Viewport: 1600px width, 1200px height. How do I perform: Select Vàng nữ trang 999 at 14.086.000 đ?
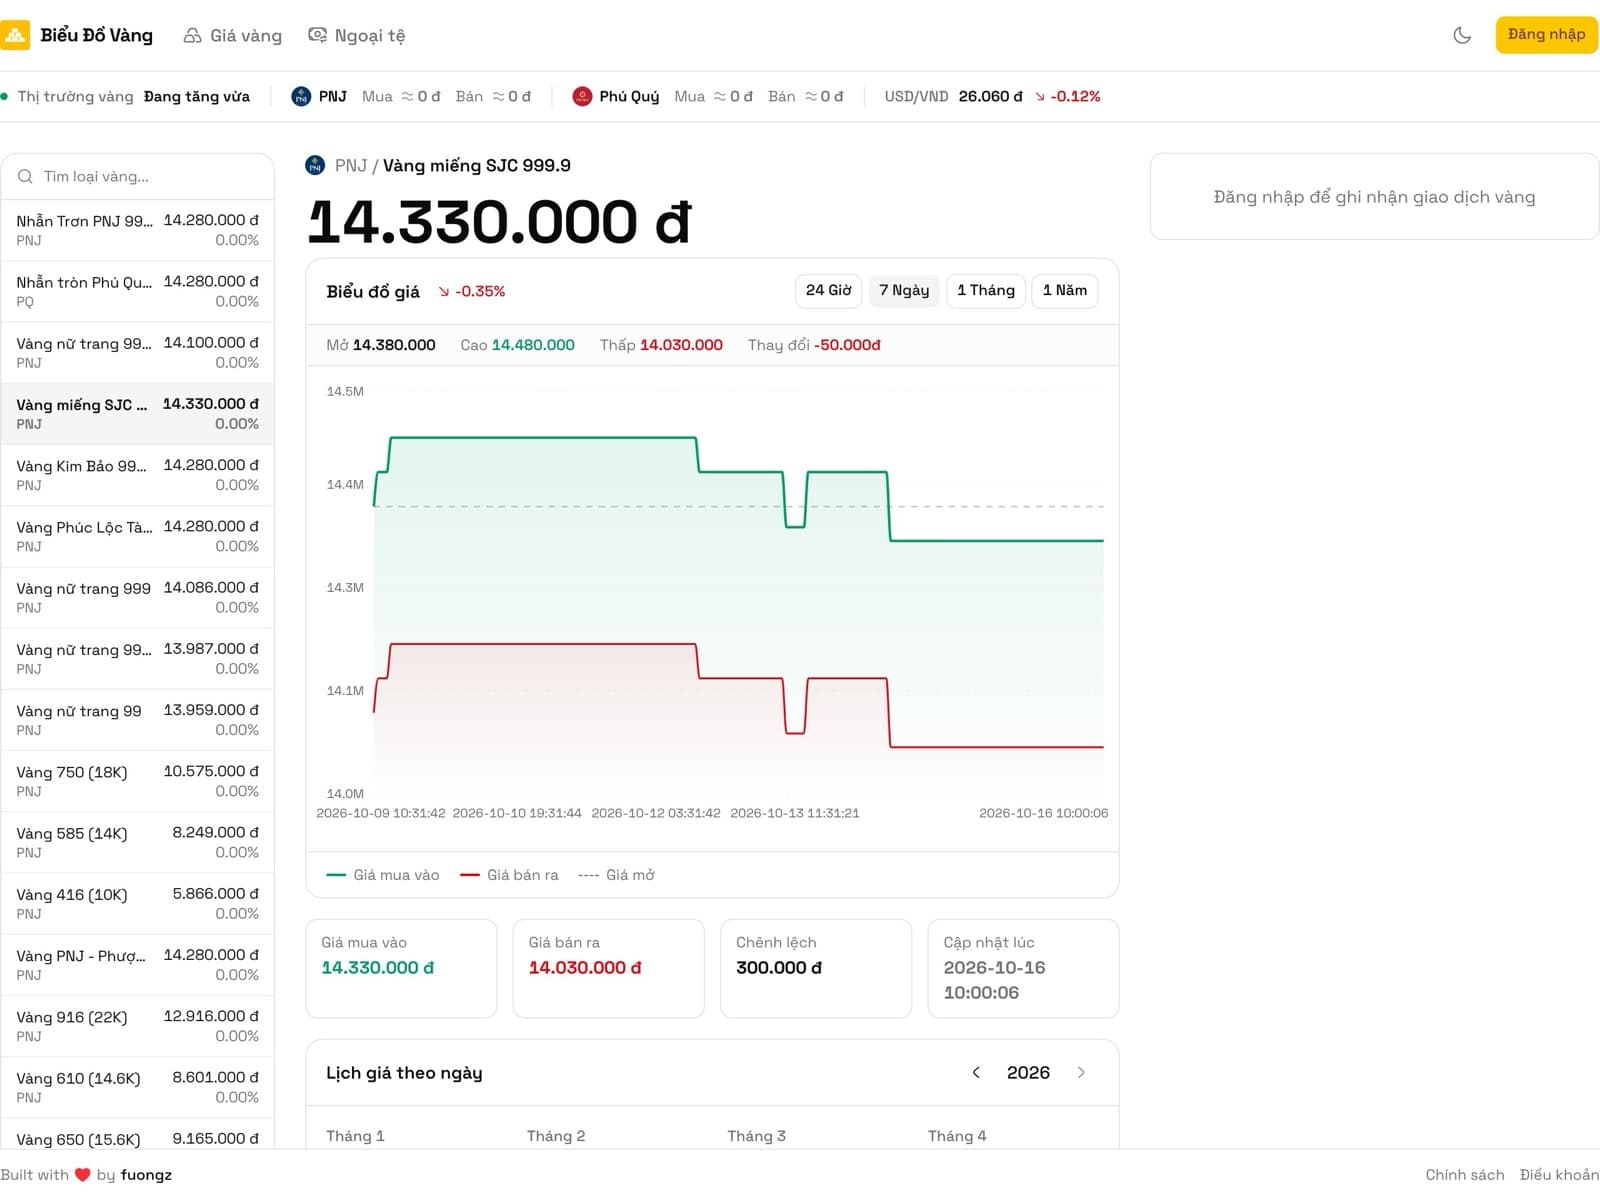point(138,597)
